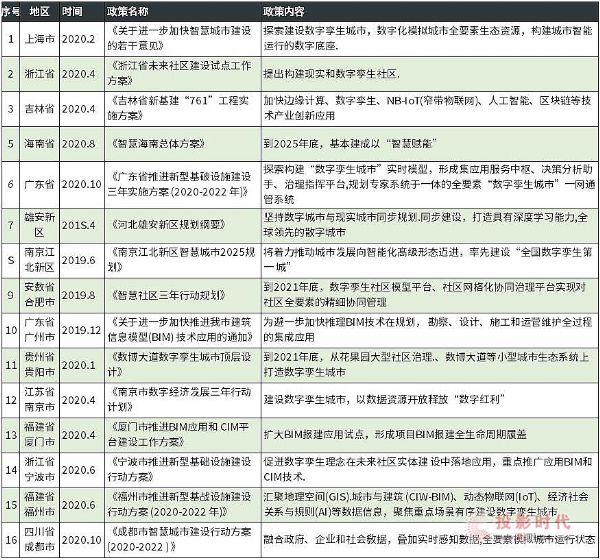
Task: Click policy name 《厦门市推进BIM应用和CIM平台建设工作方案》
Action: (178, 434)
